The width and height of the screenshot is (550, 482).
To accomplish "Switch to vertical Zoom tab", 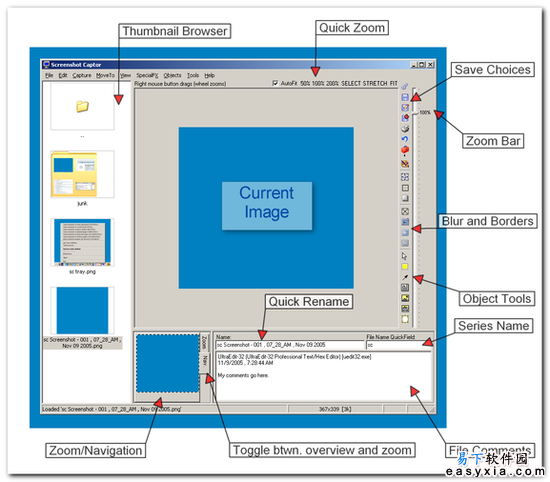I will (x=204, y=342).
